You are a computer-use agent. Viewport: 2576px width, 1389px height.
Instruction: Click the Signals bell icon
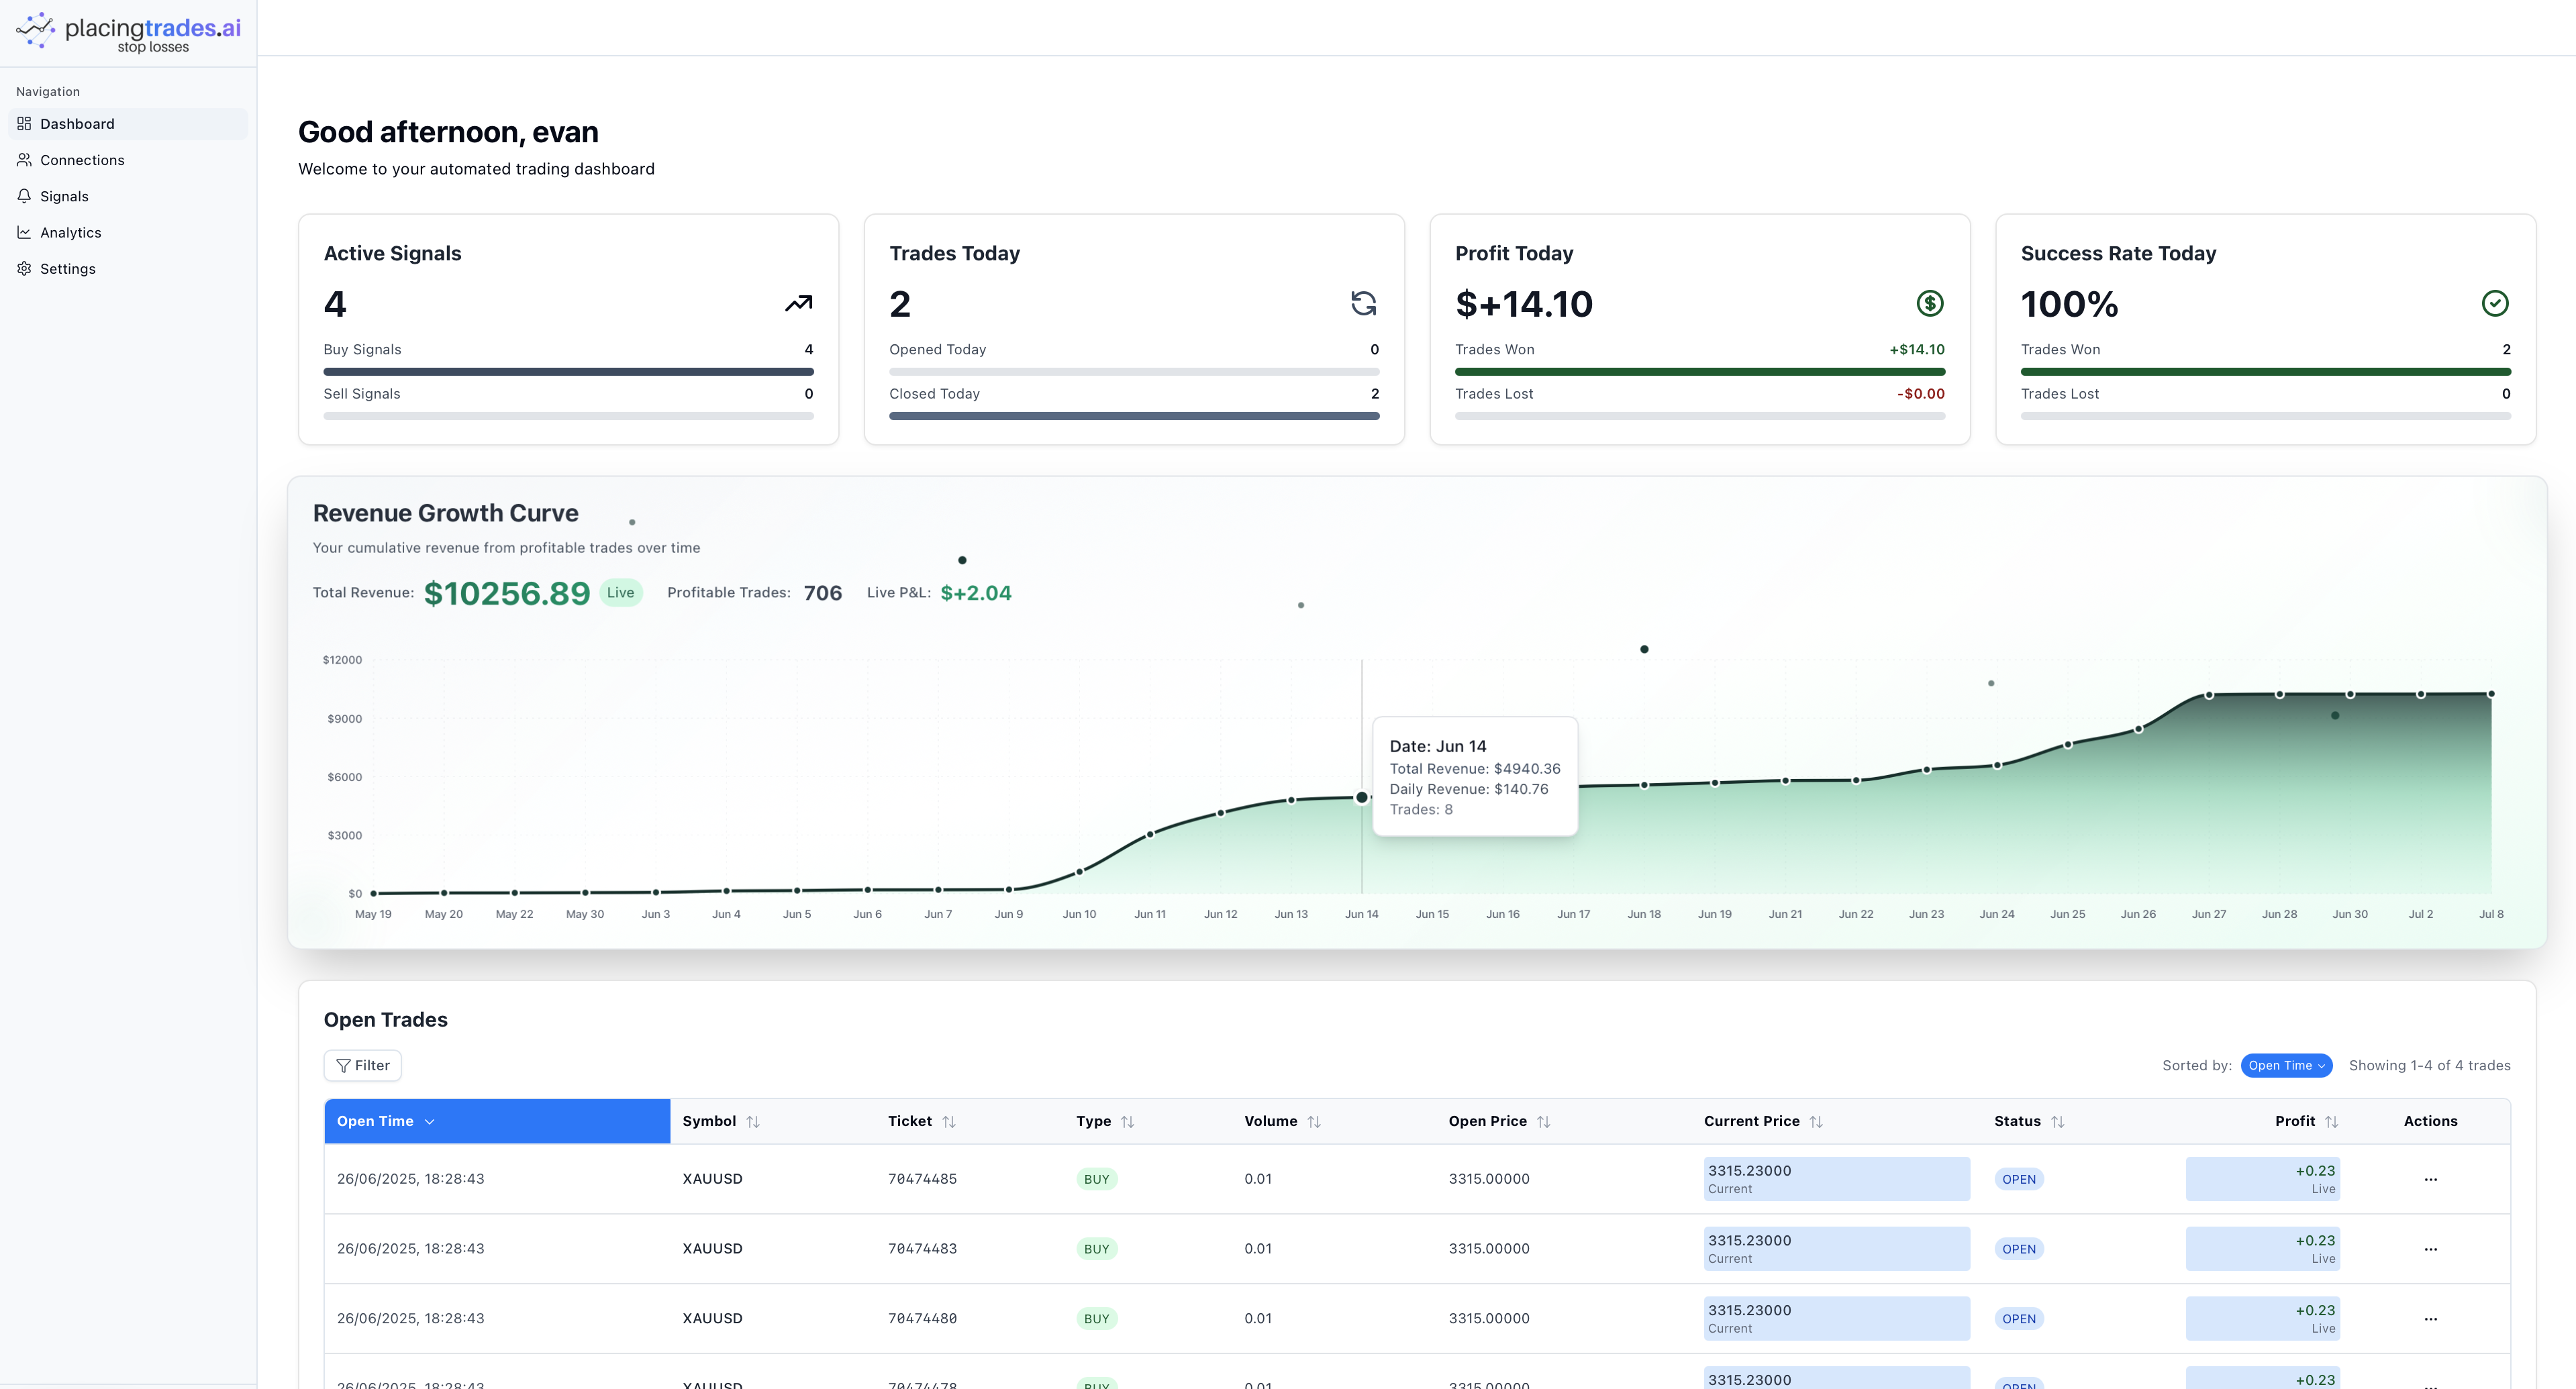pyautogui.click(x=24, y=196)
